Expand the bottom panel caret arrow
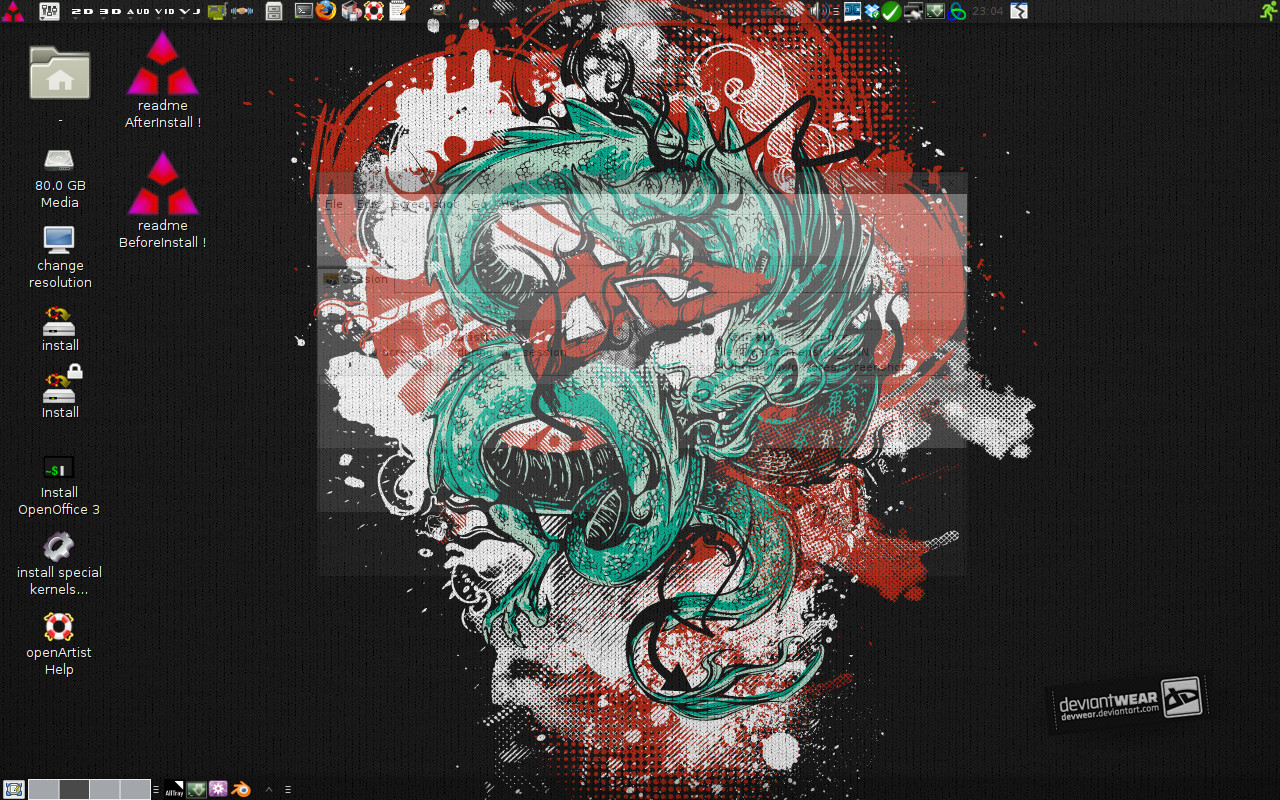Screen dimensions: 1280x800 (x=269, y=790)
